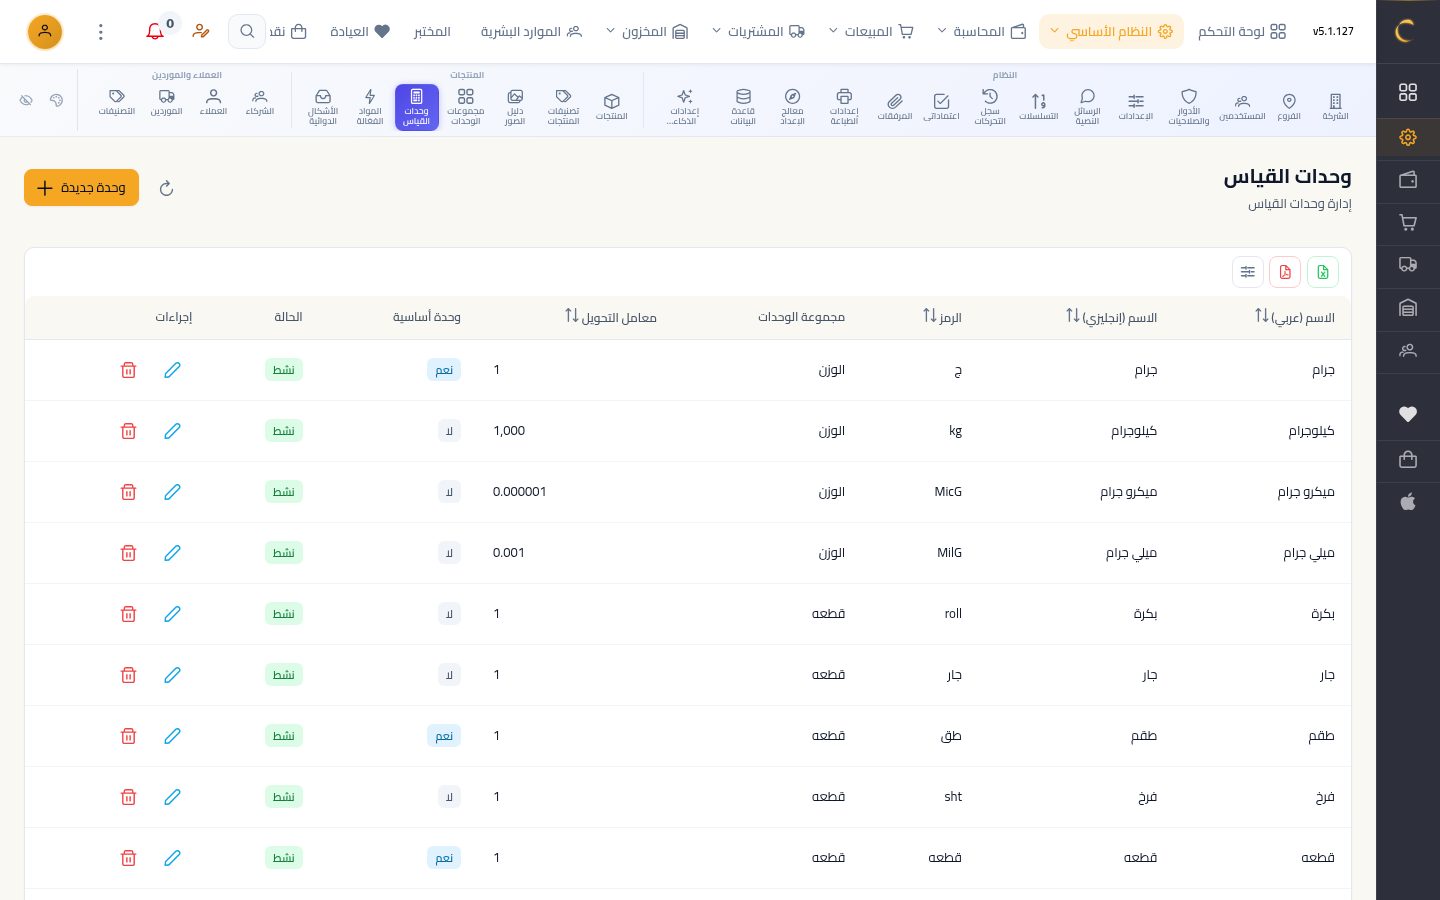Open المواد الفعالة lightning icon
The image size is (1440, 900).
tap(370, 106)
